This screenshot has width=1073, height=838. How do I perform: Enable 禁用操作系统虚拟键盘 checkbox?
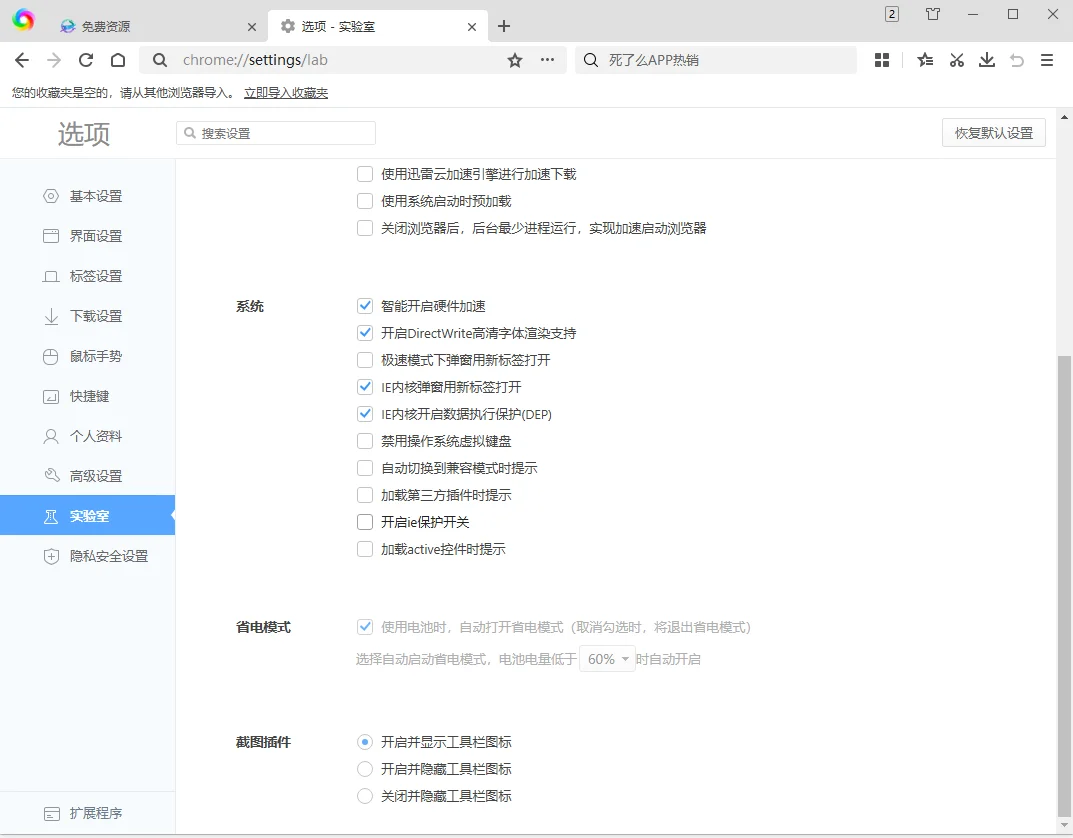point(365,441)
